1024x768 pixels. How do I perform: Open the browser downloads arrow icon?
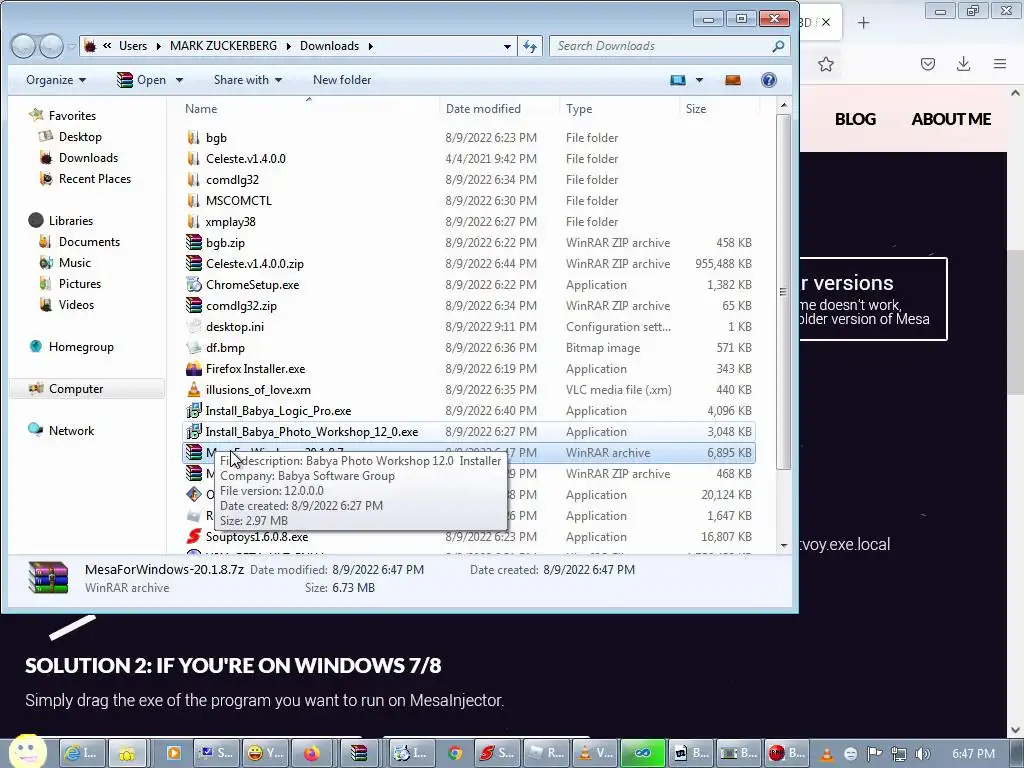963,64
